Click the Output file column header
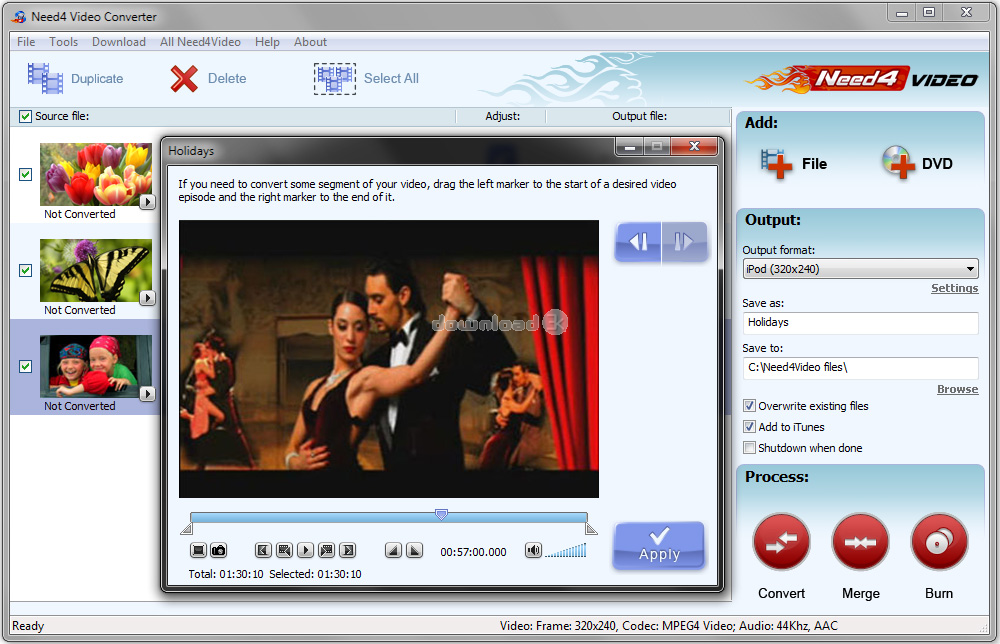 [639, 116]
